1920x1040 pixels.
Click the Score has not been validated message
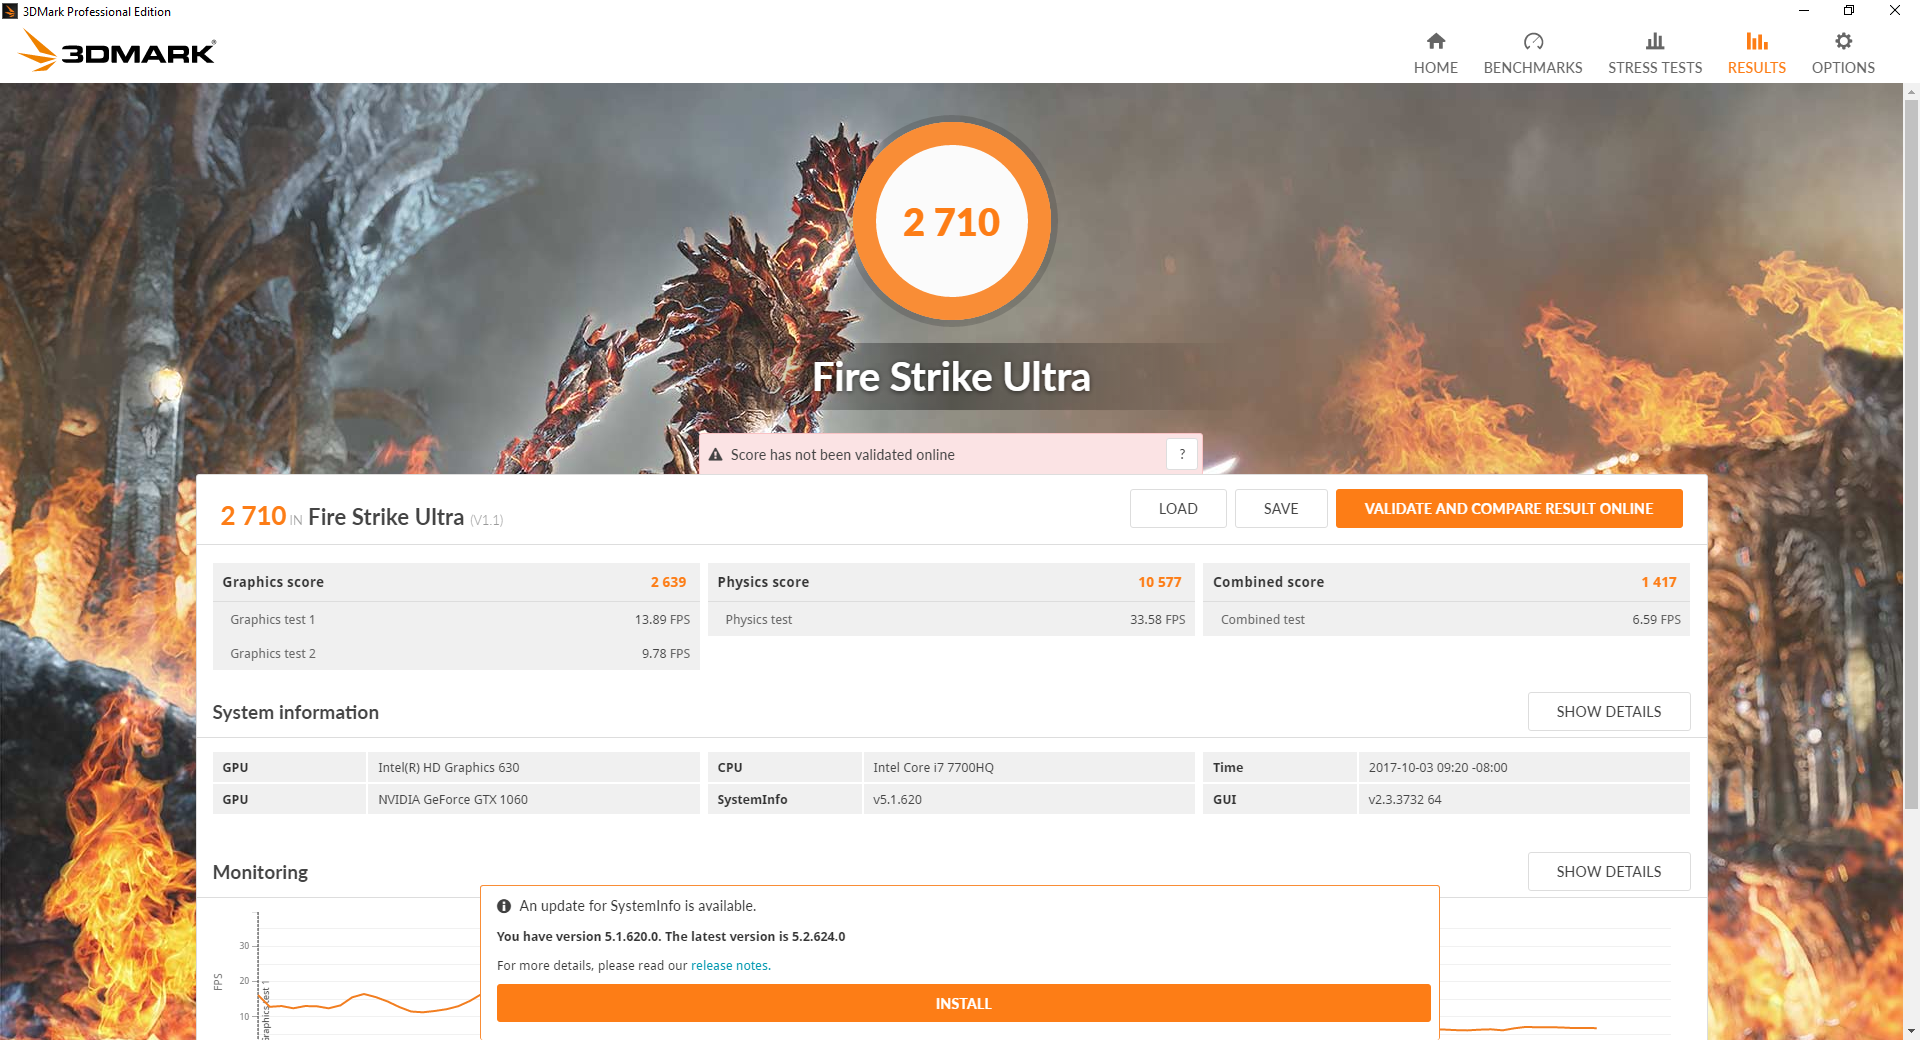pyautogui.click(x=842, y=455)
